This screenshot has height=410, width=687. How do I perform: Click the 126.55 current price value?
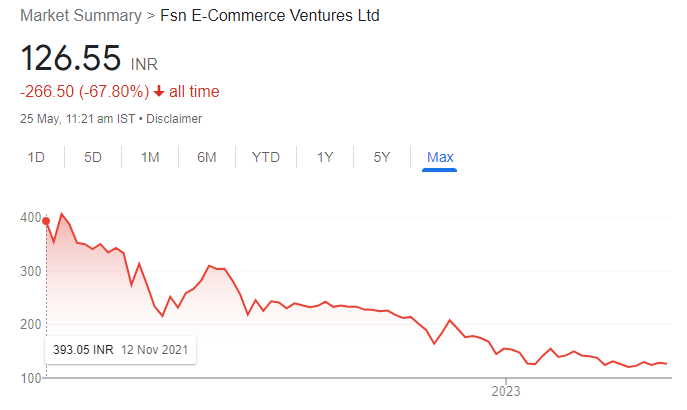point(71,58)
